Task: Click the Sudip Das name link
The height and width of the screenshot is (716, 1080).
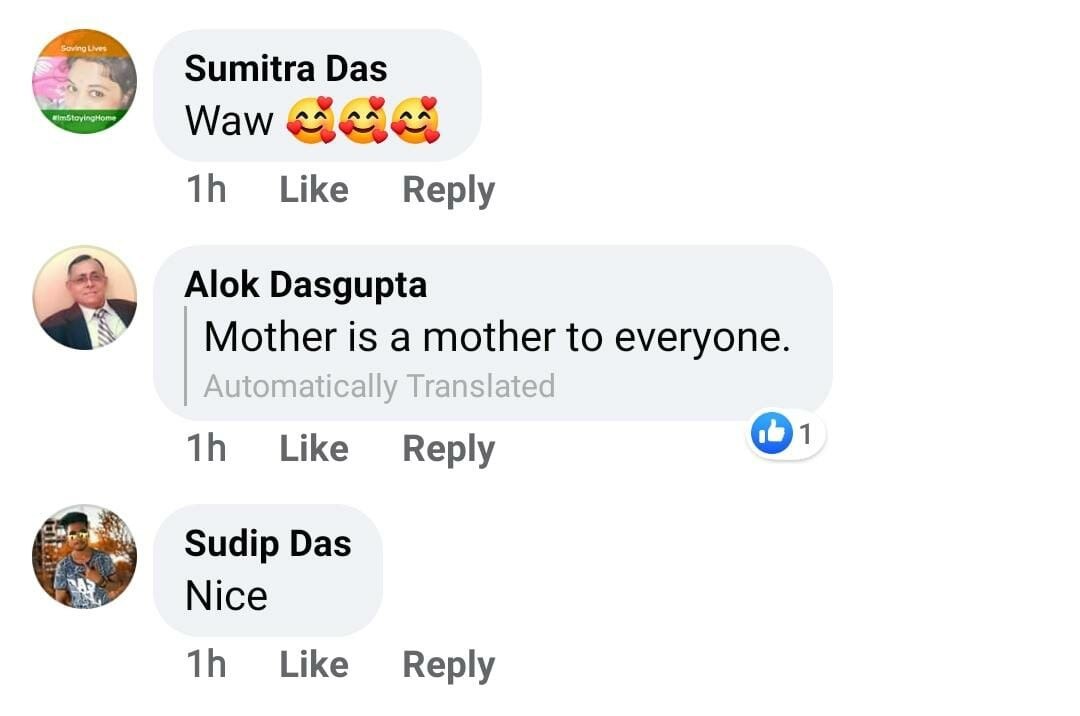Action: [x=268, y=544]
